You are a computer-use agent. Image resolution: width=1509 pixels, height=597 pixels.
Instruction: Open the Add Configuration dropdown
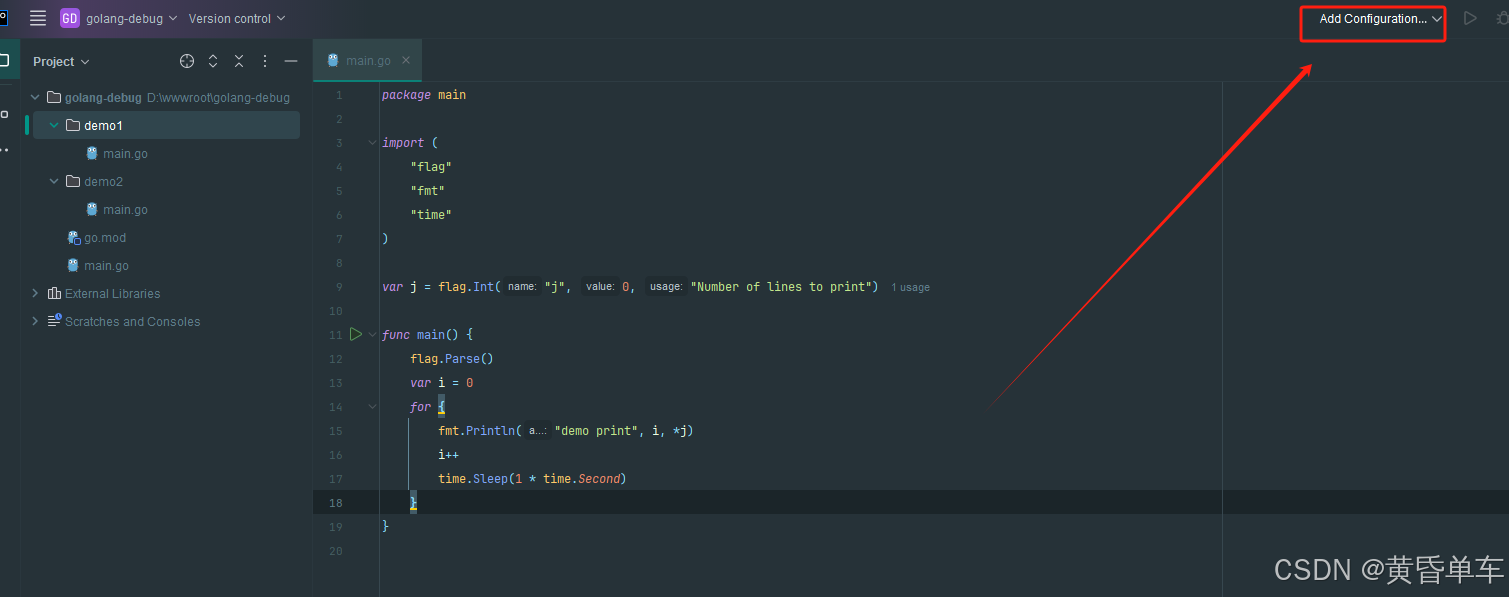pos(1380,19)
